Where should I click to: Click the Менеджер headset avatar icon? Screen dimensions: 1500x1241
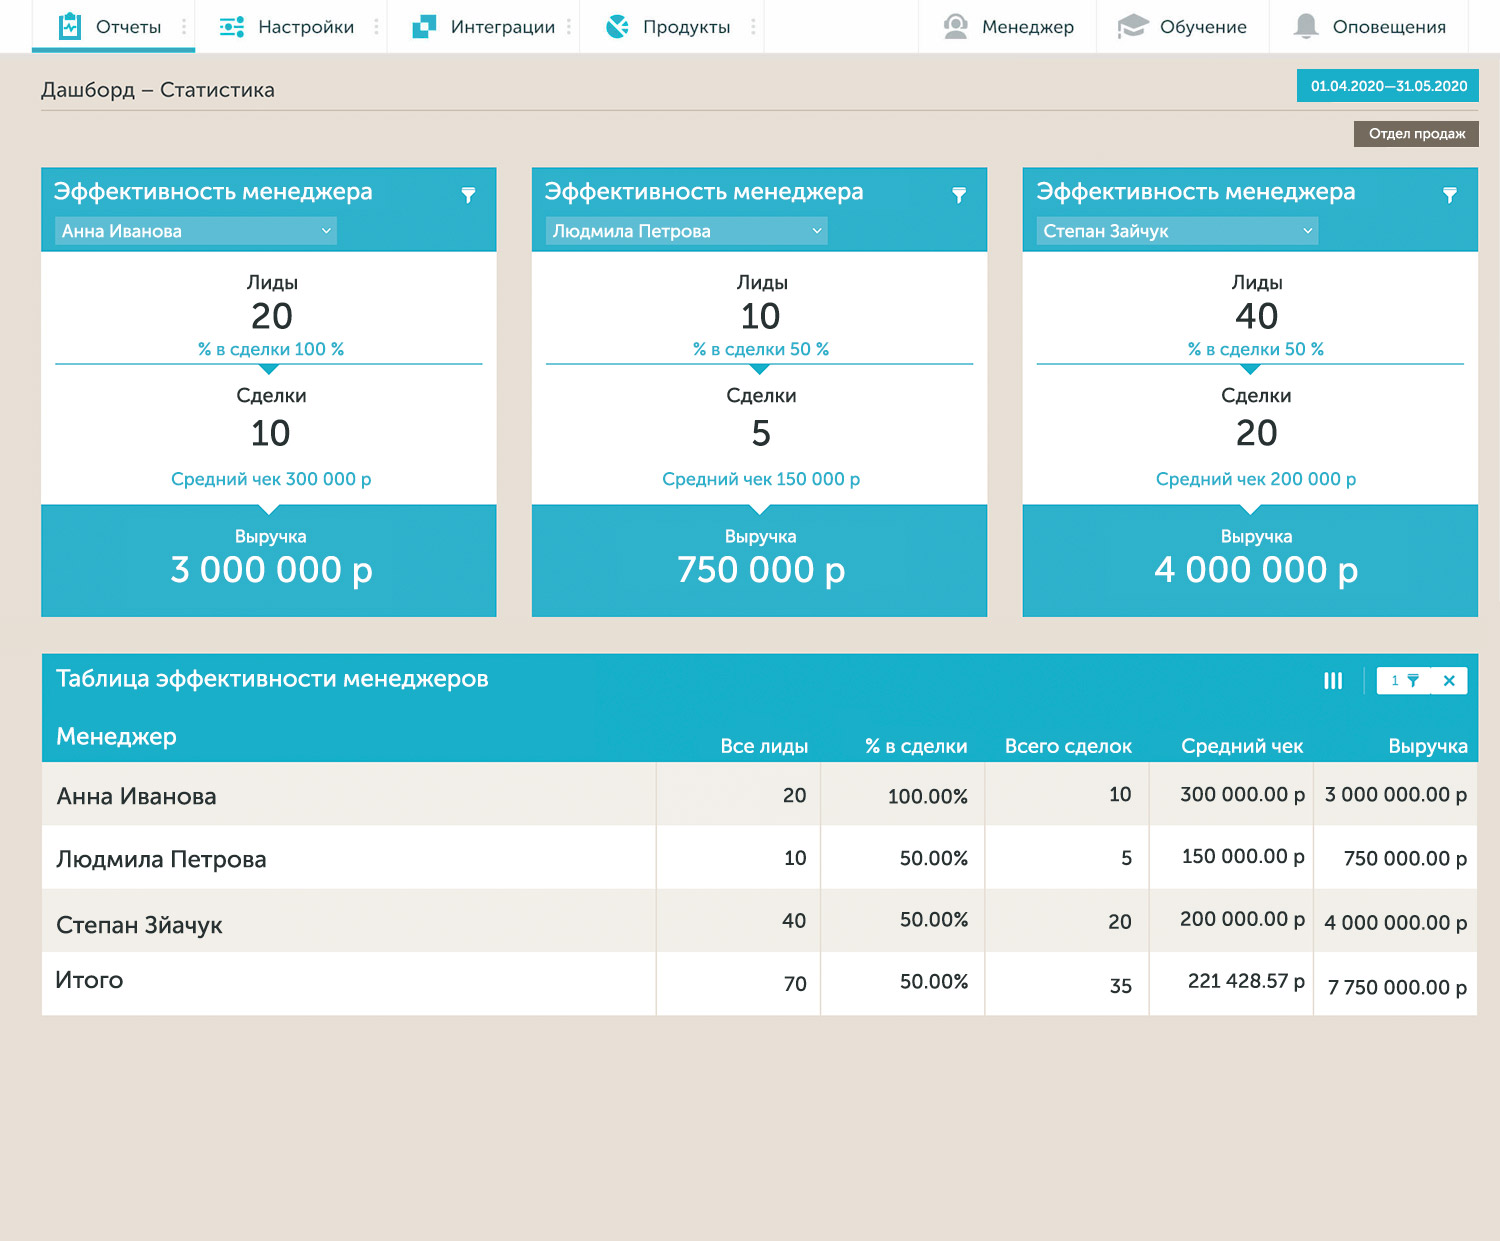pyautogui.click(x=956, y=27)
